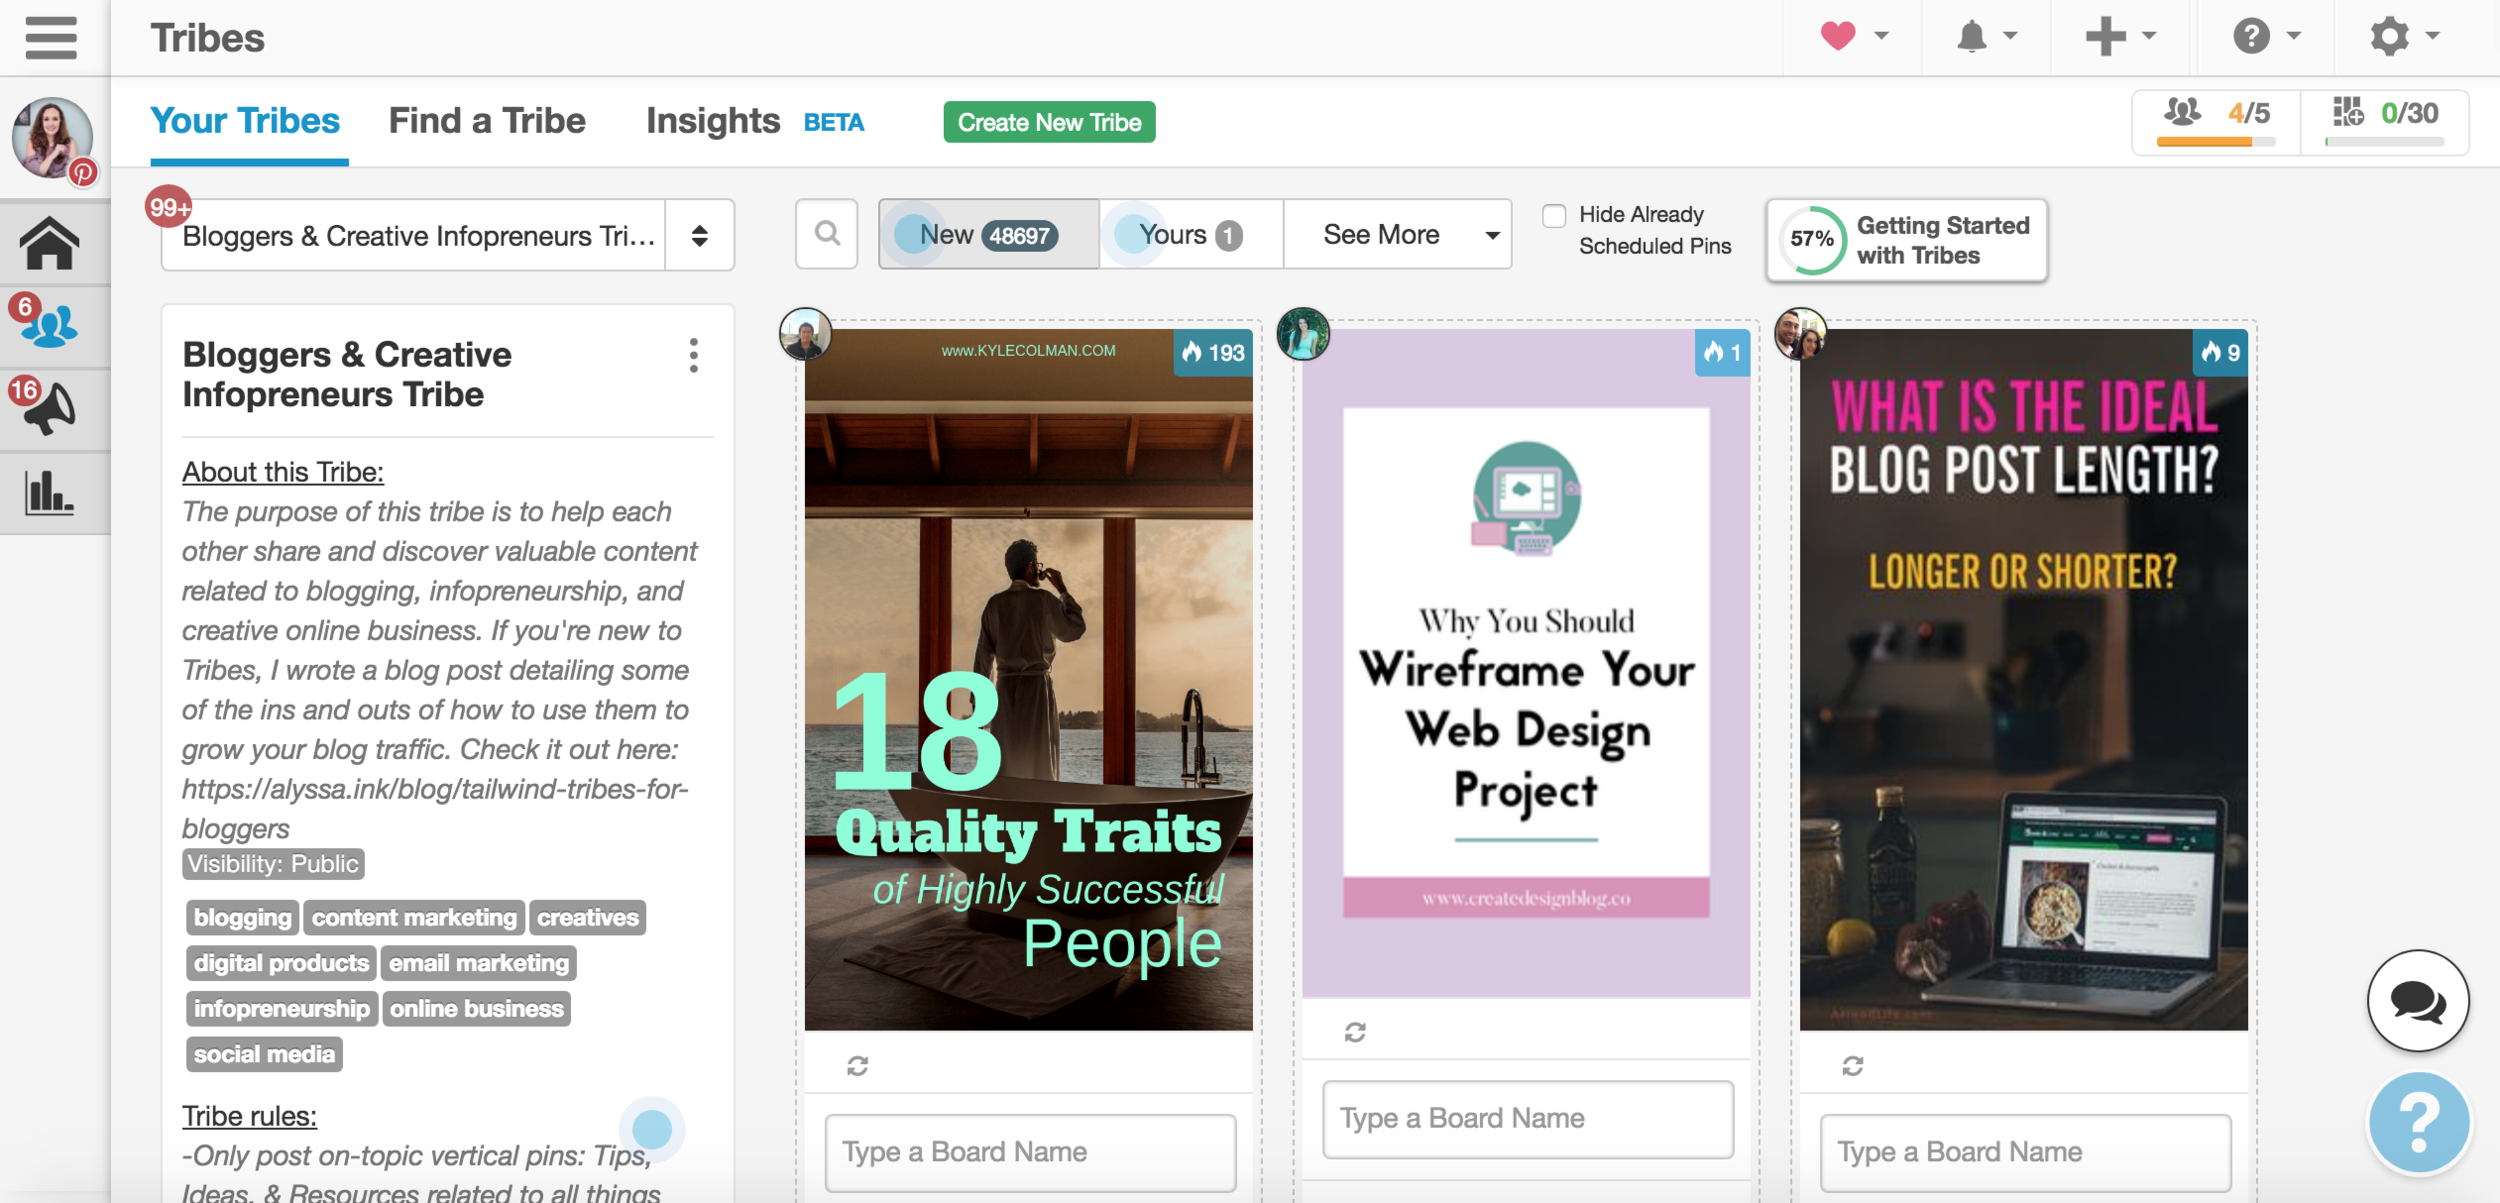Switch to Find a Tribe tab

click(x=487, y=121)
